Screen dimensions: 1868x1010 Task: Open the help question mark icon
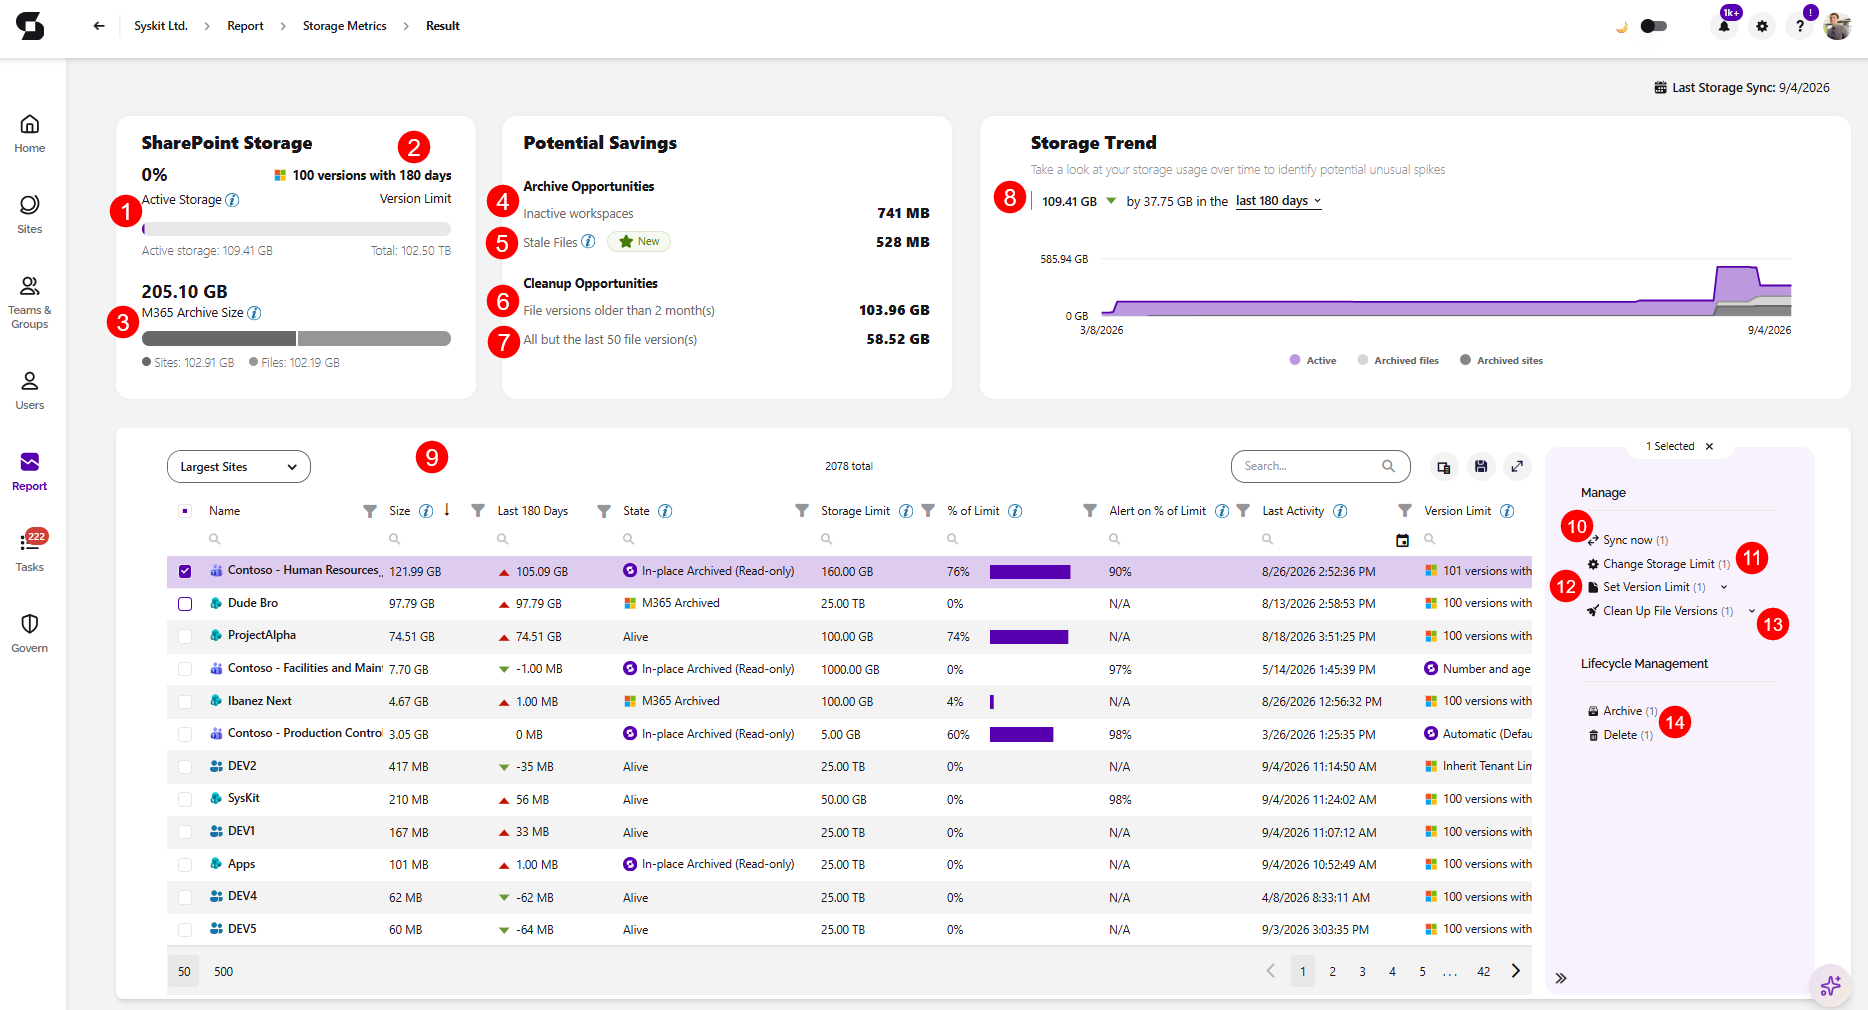(1800, 26)
